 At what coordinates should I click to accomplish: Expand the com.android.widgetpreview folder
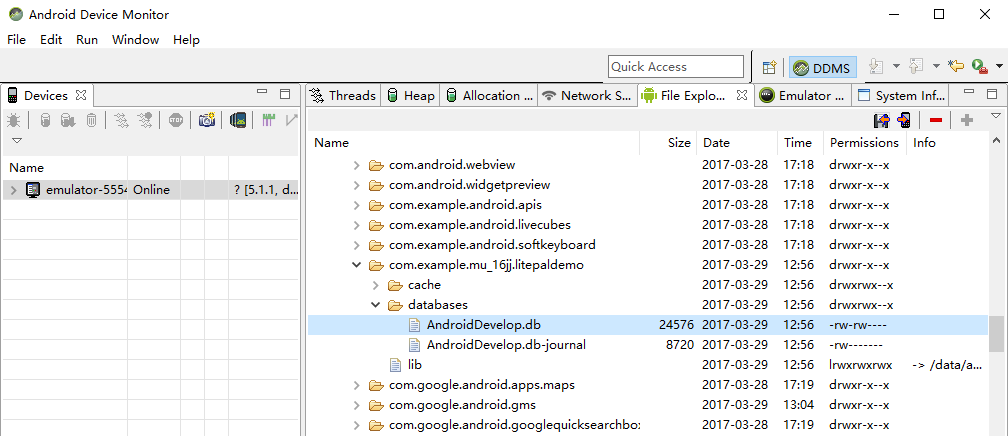[x=357, y=185]
